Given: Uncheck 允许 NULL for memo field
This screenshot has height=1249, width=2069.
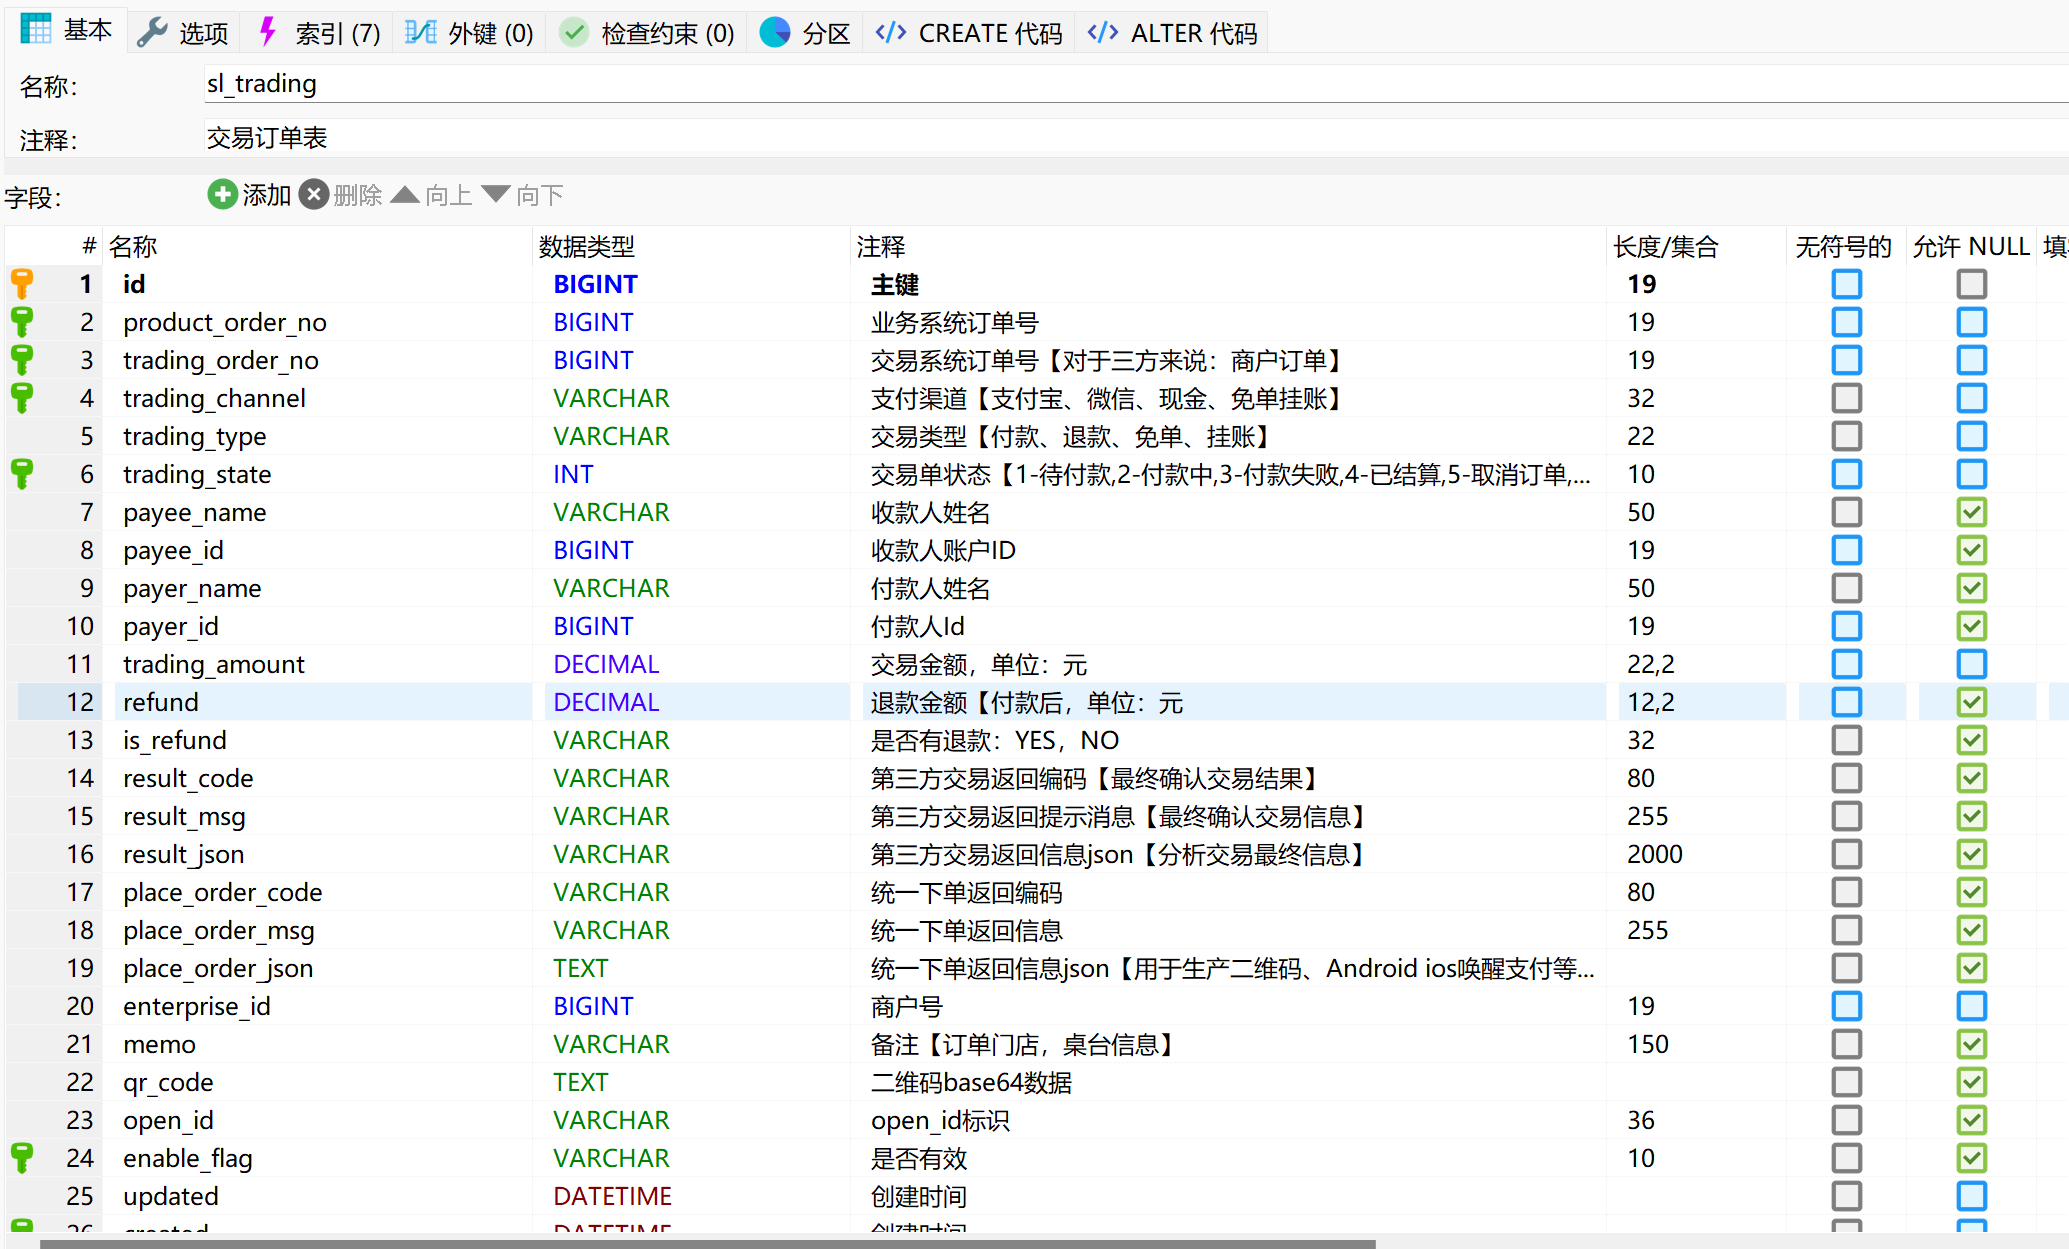Looking at the screenshot, I should [1972, 1044].
